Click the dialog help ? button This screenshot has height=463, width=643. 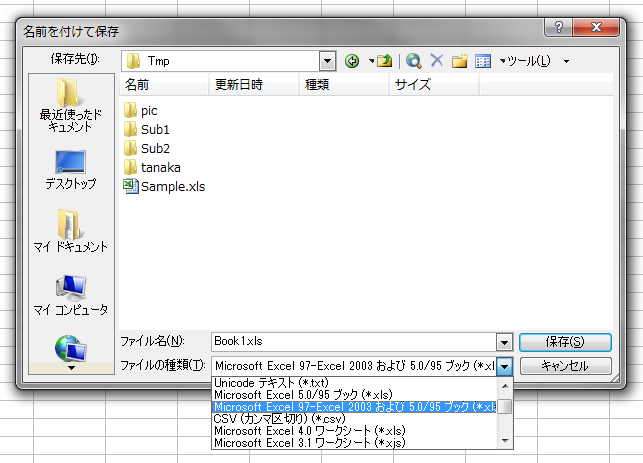(x=559, y=27)
